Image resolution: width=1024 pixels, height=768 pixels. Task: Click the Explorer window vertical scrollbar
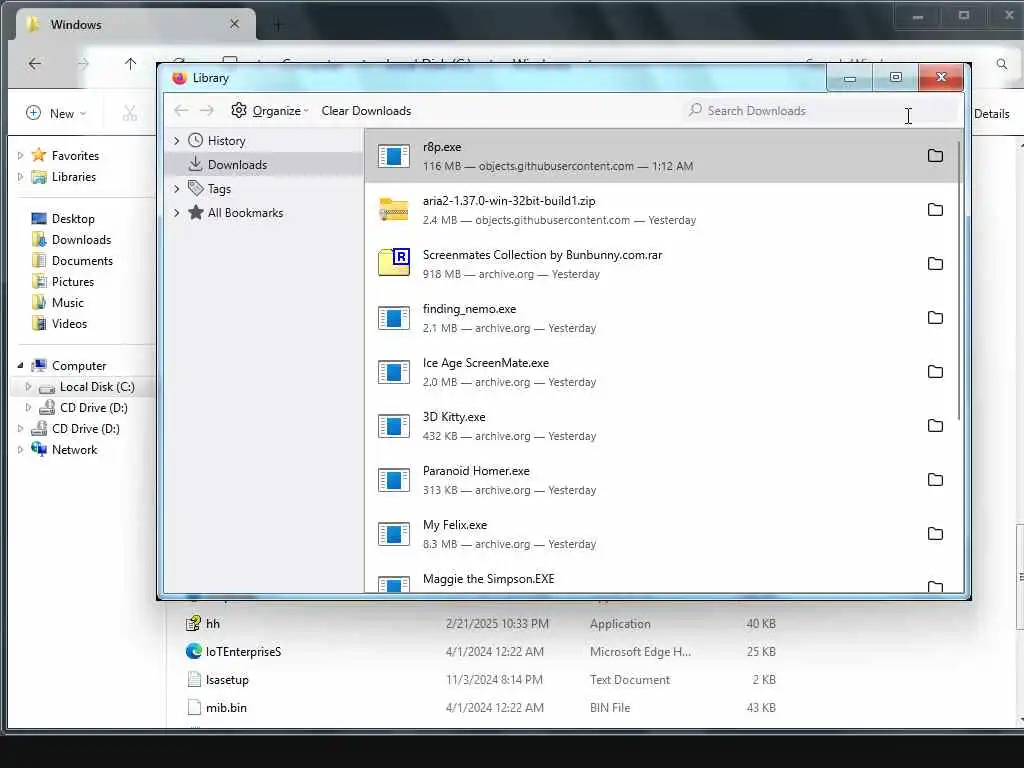(1019, 577)
